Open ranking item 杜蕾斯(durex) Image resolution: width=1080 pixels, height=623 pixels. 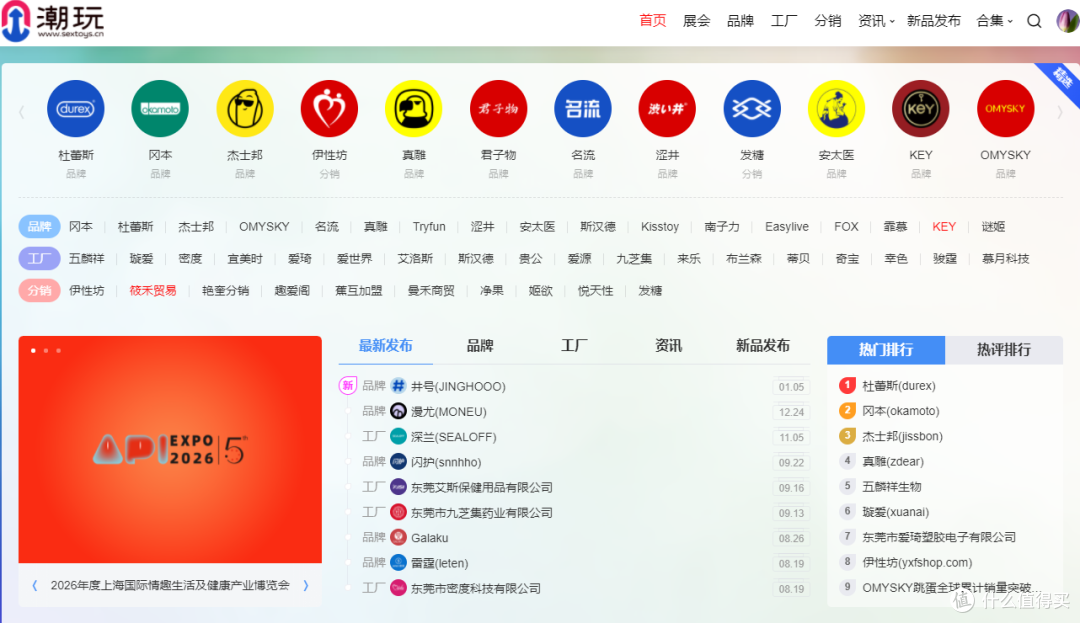pos(899,386)
